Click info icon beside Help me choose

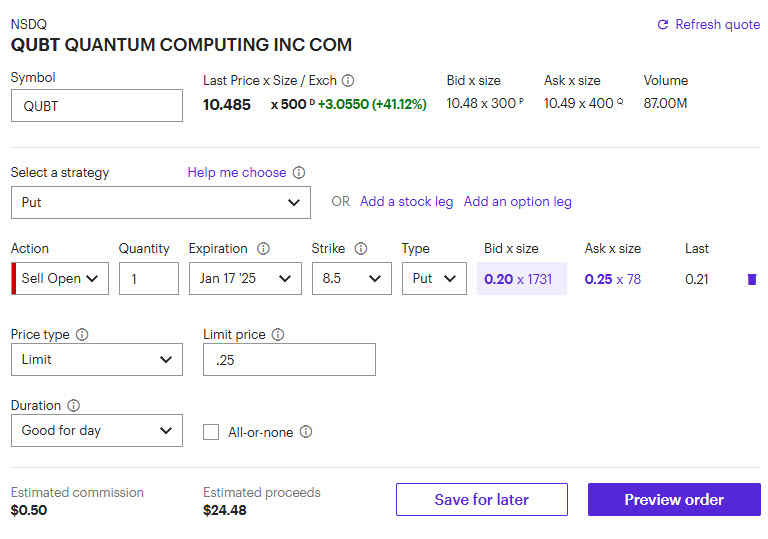(x=299, y=173)
